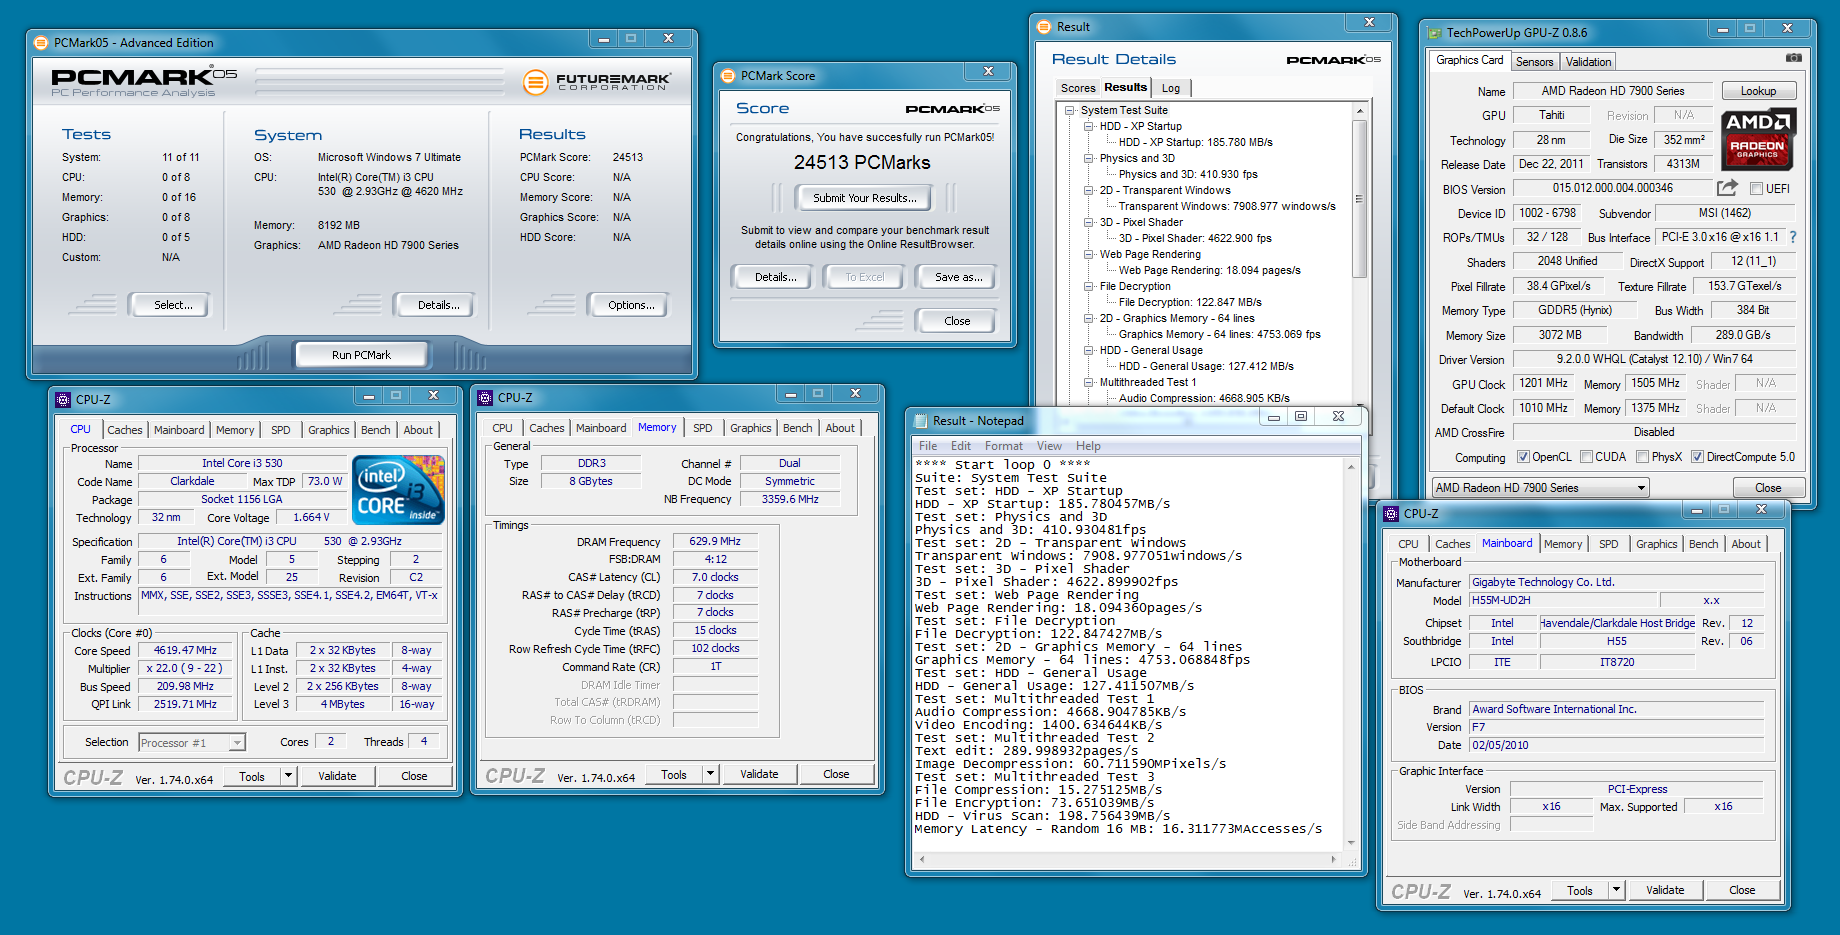Open Tools dropdown arrow in CPU-Z Mainboard window

pos(1616,889)
